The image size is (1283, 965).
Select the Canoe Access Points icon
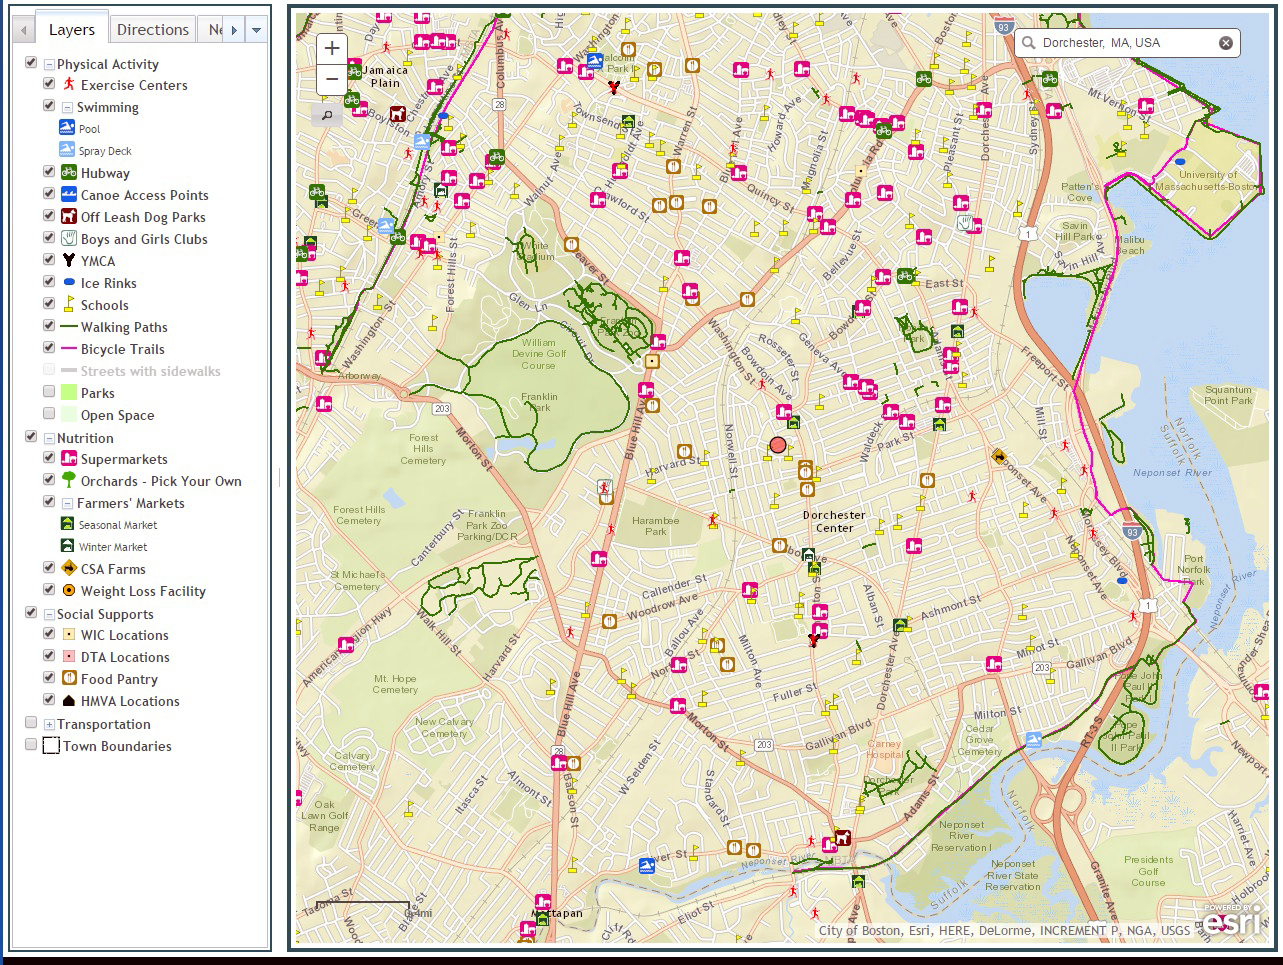point(68,194)
